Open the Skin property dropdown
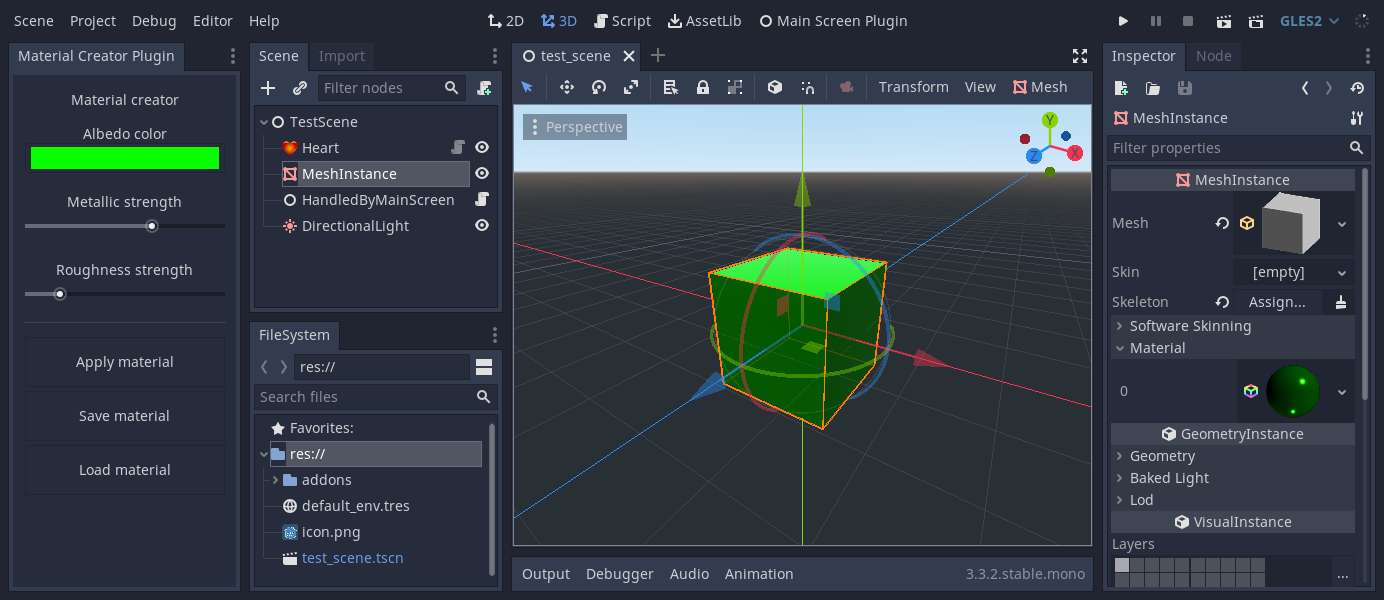 [1294, 271]
